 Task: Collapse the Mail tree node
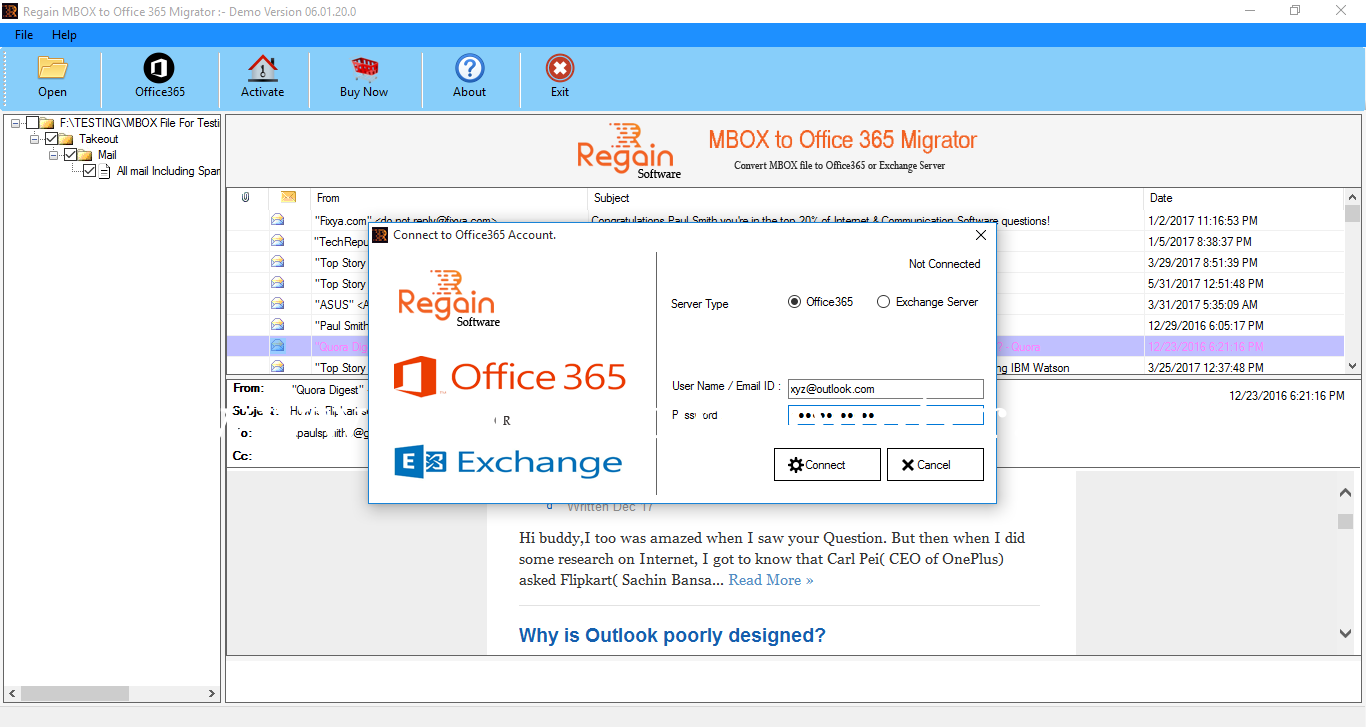coord(53,155)
